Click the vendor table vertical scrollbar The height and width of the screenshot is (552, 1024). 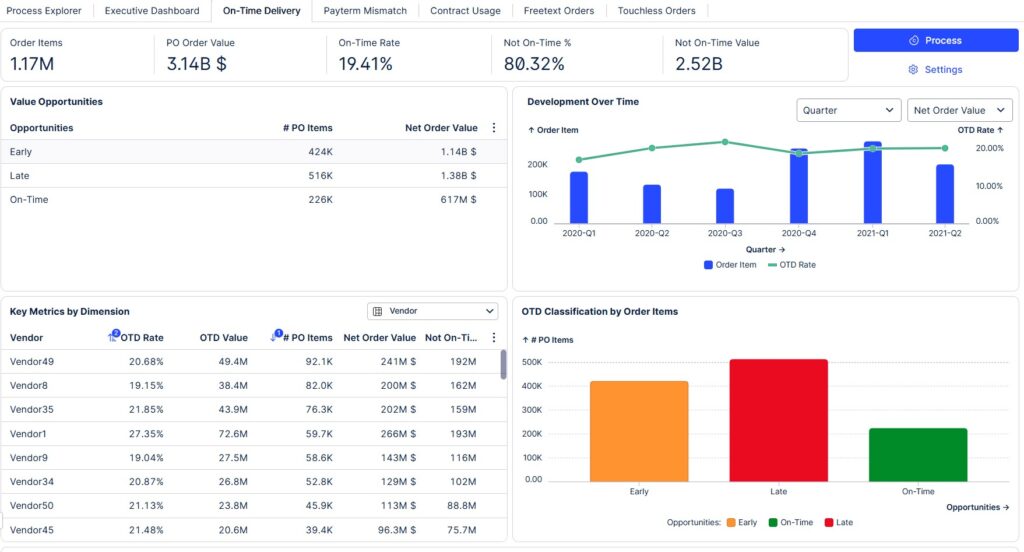[x=503, y=365]
